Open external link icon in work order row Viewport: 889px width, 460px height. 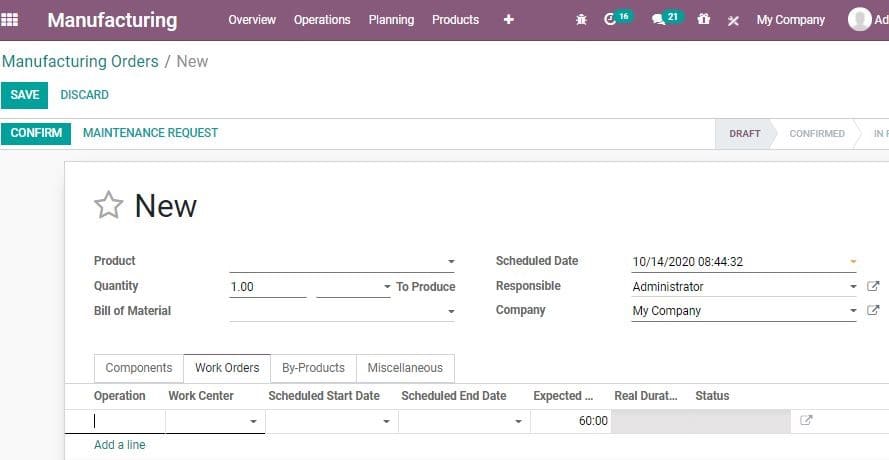tap(806, 420)
